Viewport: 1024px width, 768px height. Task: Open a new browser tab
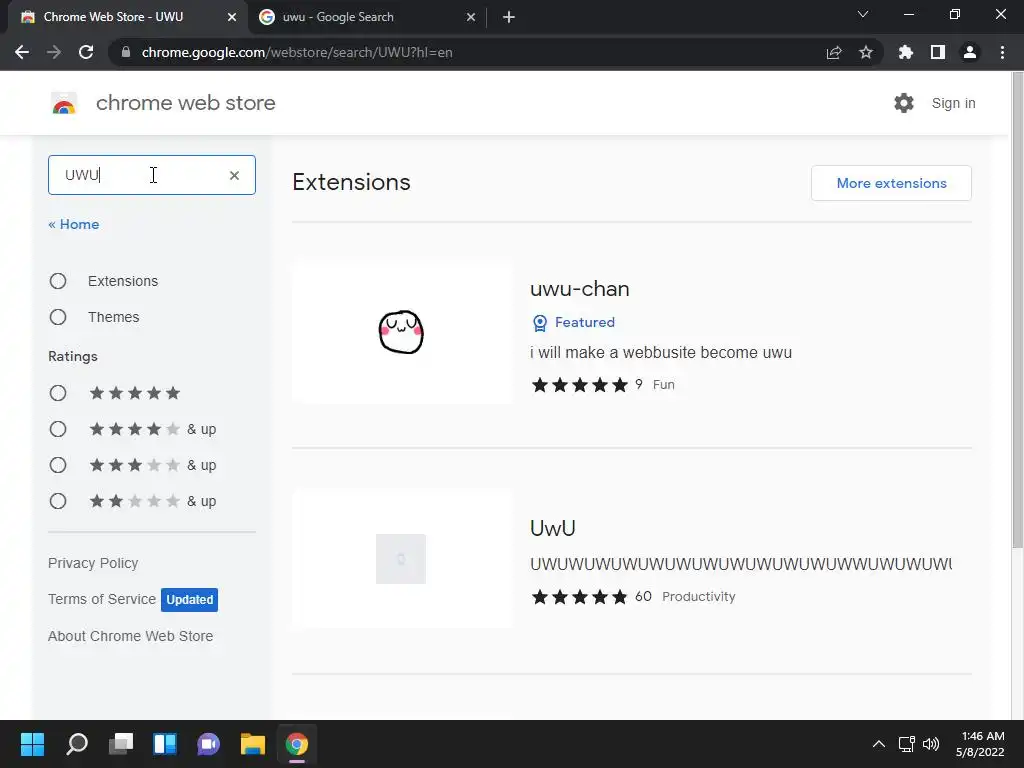pyautogui.click(x=509, y=17)
